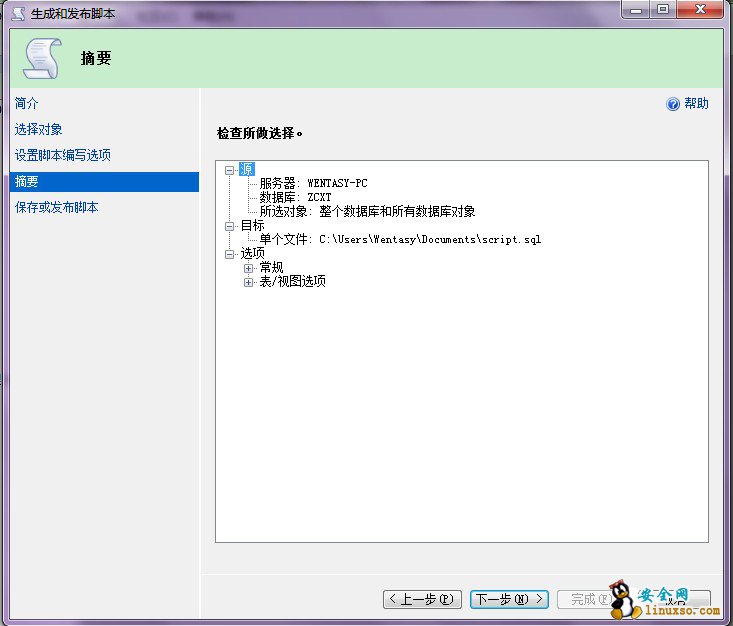Collapse the 选项 tree node
This screenshot has width=733, height=626.
click(x=230, y=254)
